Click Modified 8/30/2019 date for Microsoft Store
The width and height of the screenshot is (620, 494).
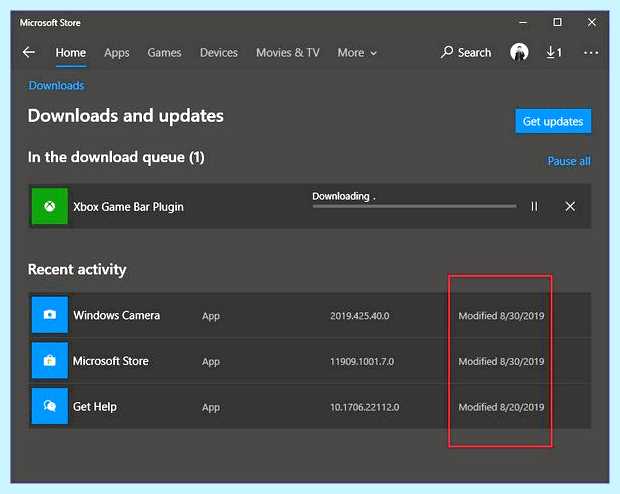(x=501, y=362)
